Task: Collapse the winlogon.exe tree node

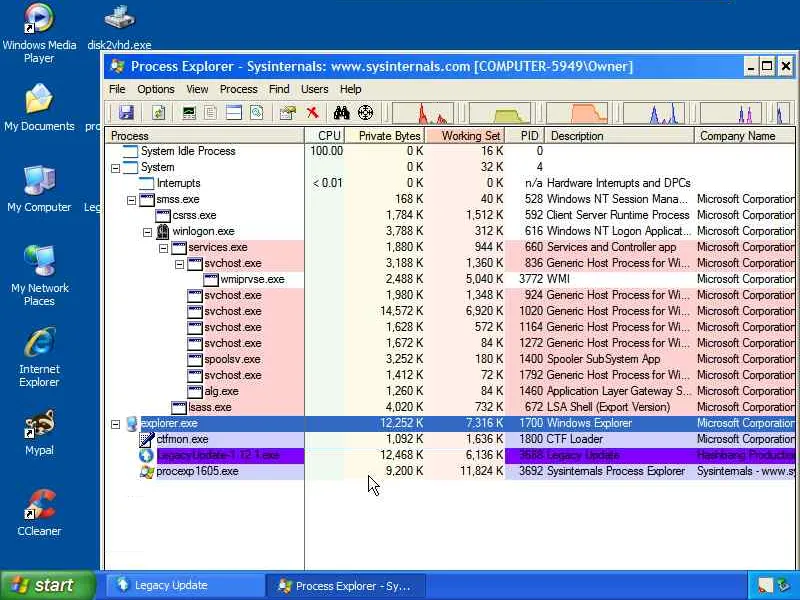Action: tap(147, 232)
